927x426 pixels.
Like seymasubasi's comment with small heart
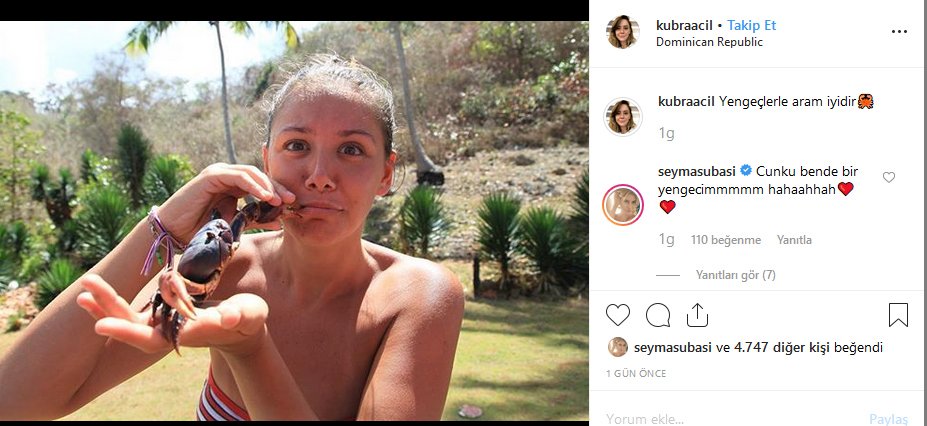click(x=888, y=177)
